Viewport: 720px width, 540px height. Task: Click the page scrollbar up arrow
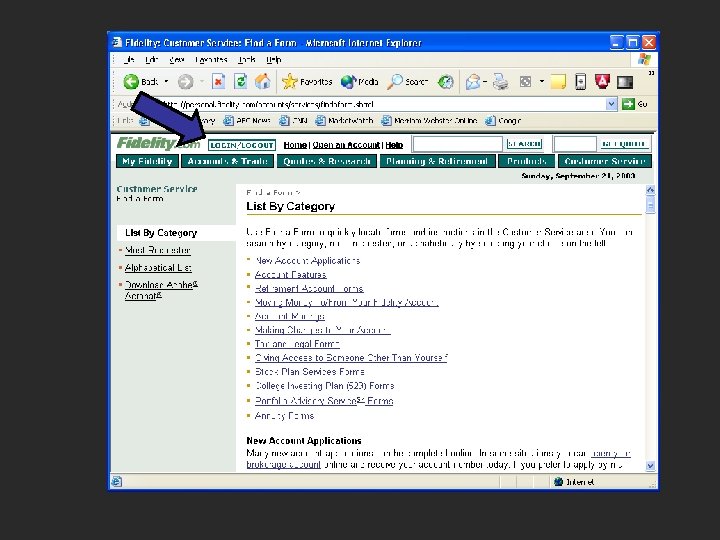pyautogui.click(x=650, y=190)
